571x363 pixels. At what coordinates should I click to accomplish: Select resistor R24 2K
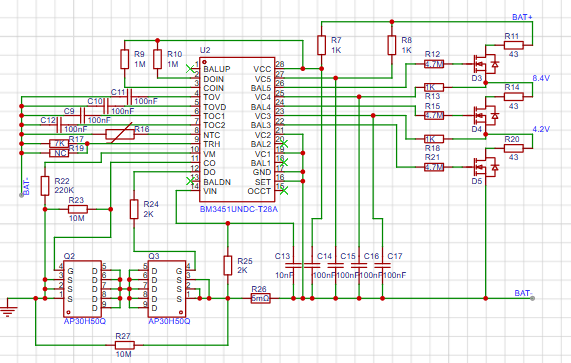134,209
